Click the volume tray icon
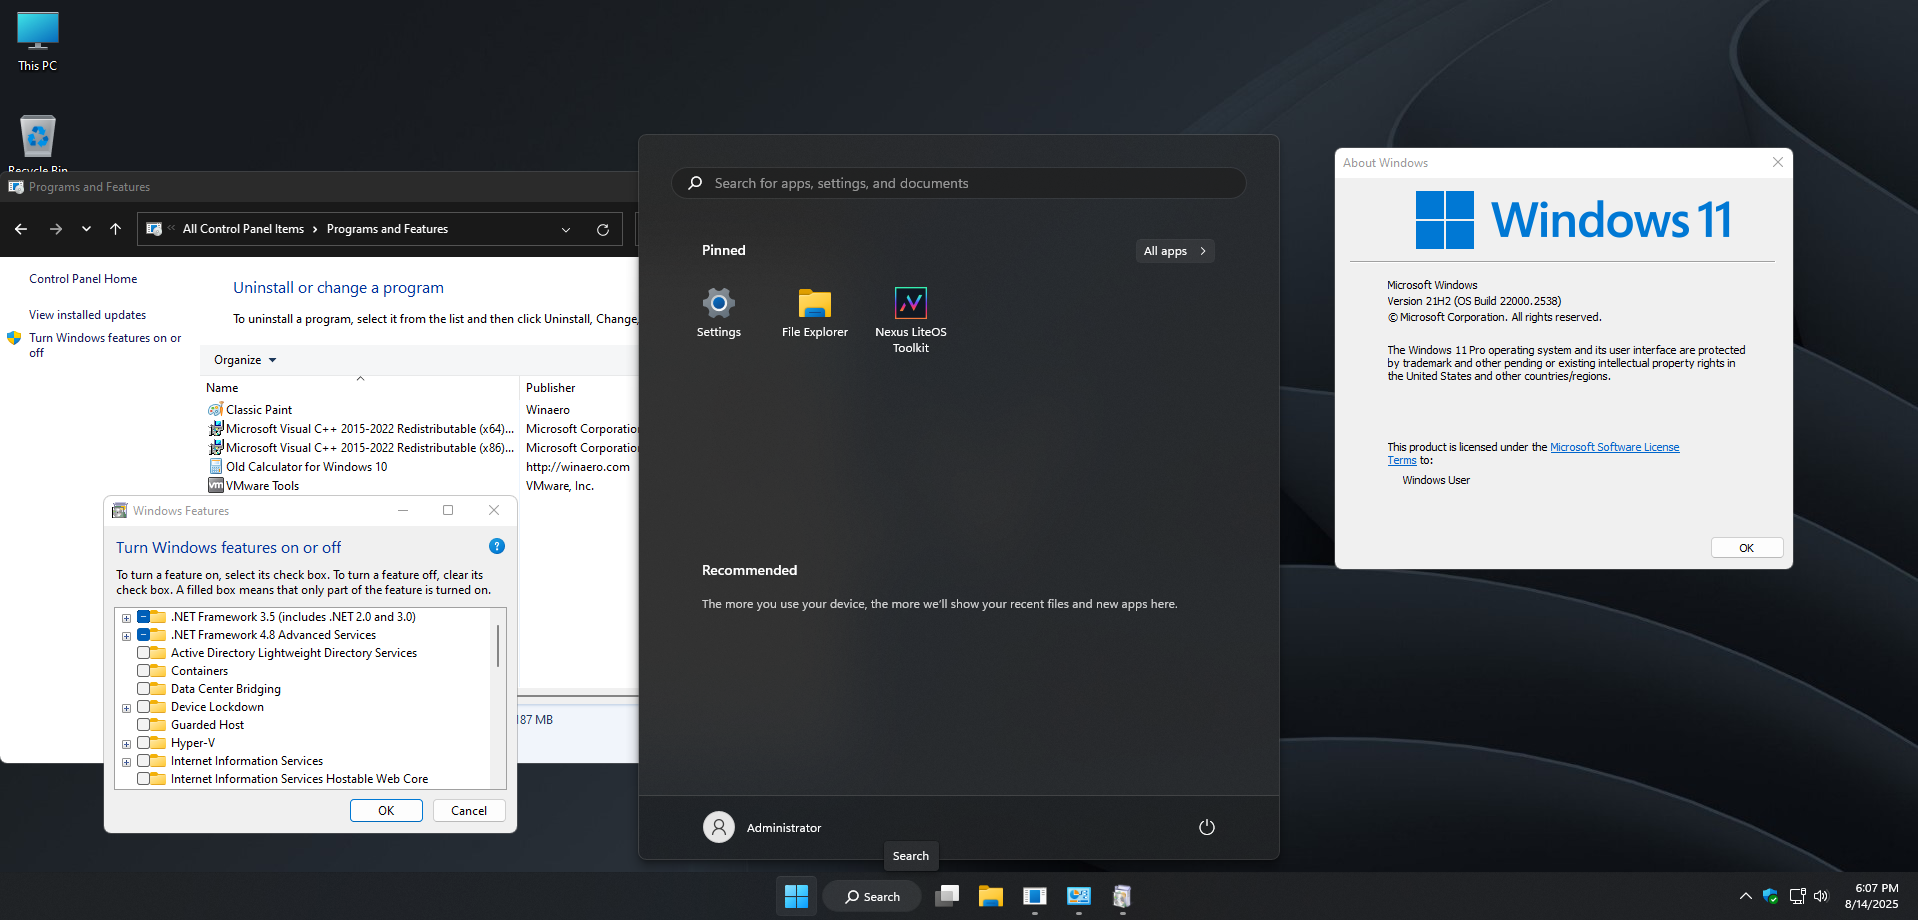Viewport: 1918px width, 920px height. click(x=1821, y=896)
